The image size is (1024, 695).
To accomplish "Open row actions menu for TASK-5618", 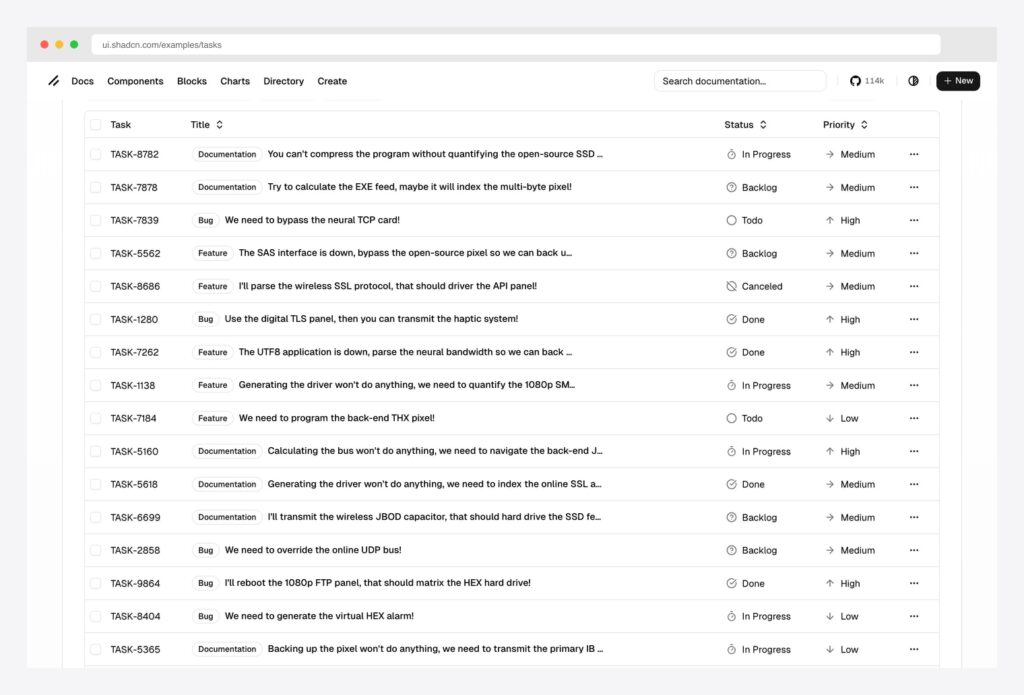I will click(x=914, y=484).
